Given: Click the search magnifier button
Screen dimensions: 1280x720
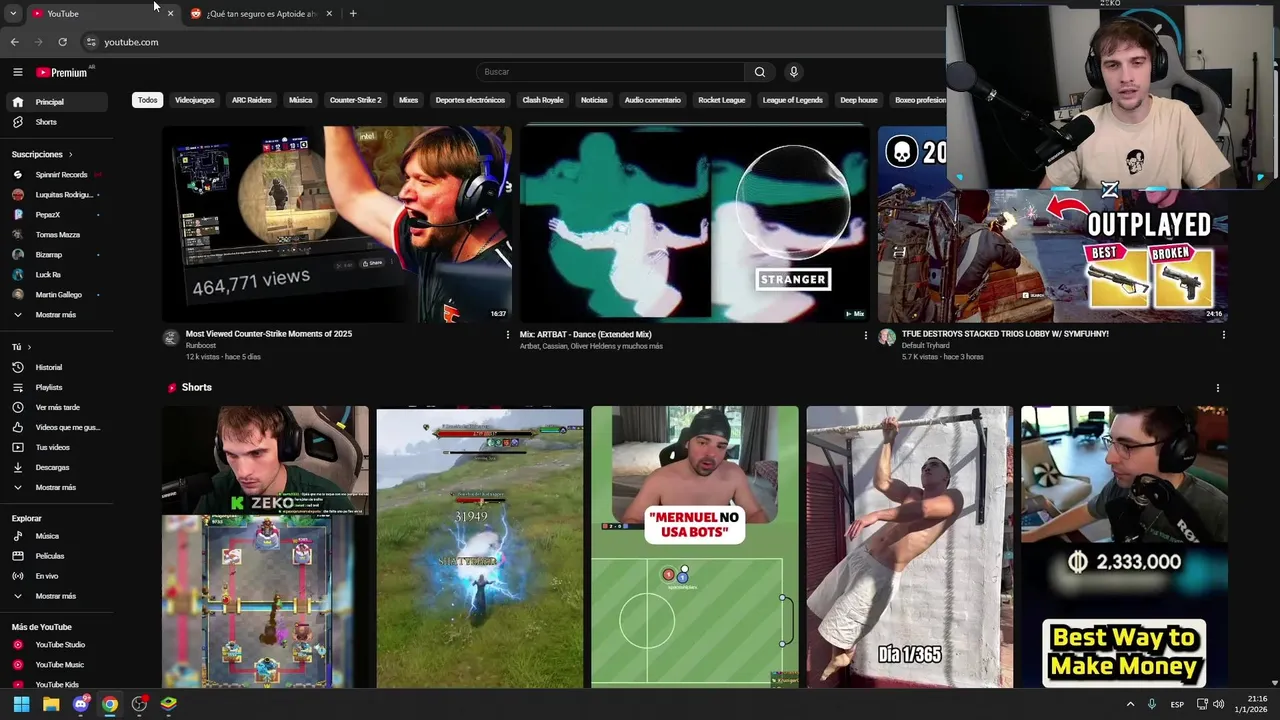Looking at the screenshot, I should tap(760, 72).
